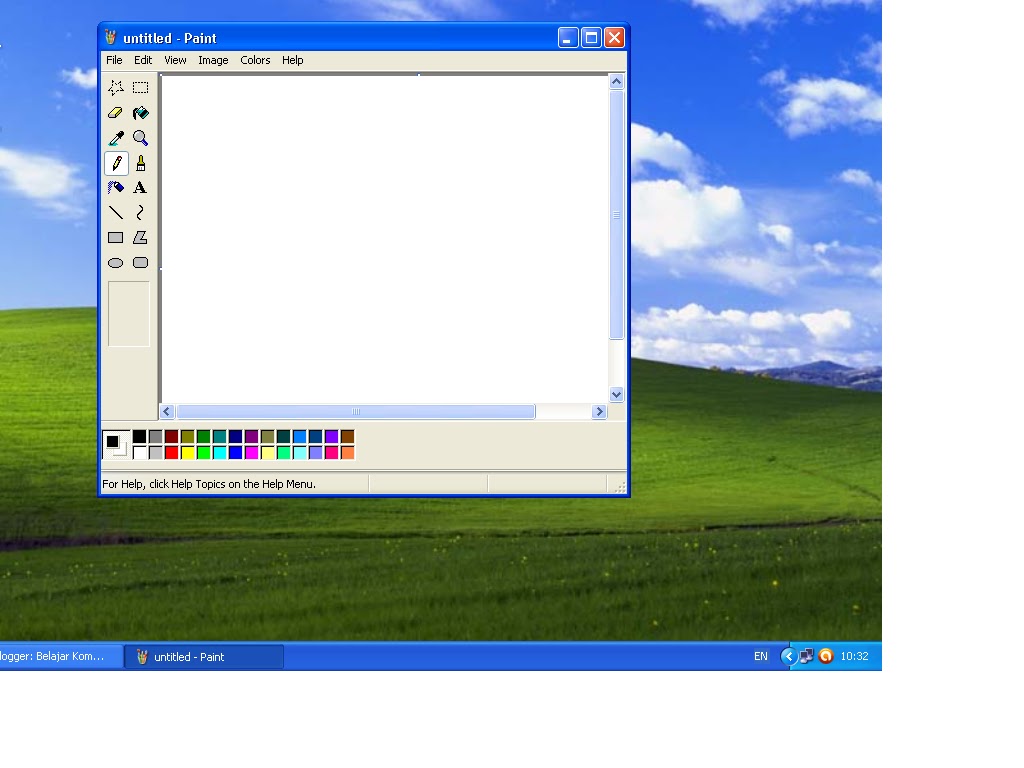The image size is (1024, 768).
Task: Select the brown color swatch
Action: coord(347,437)
